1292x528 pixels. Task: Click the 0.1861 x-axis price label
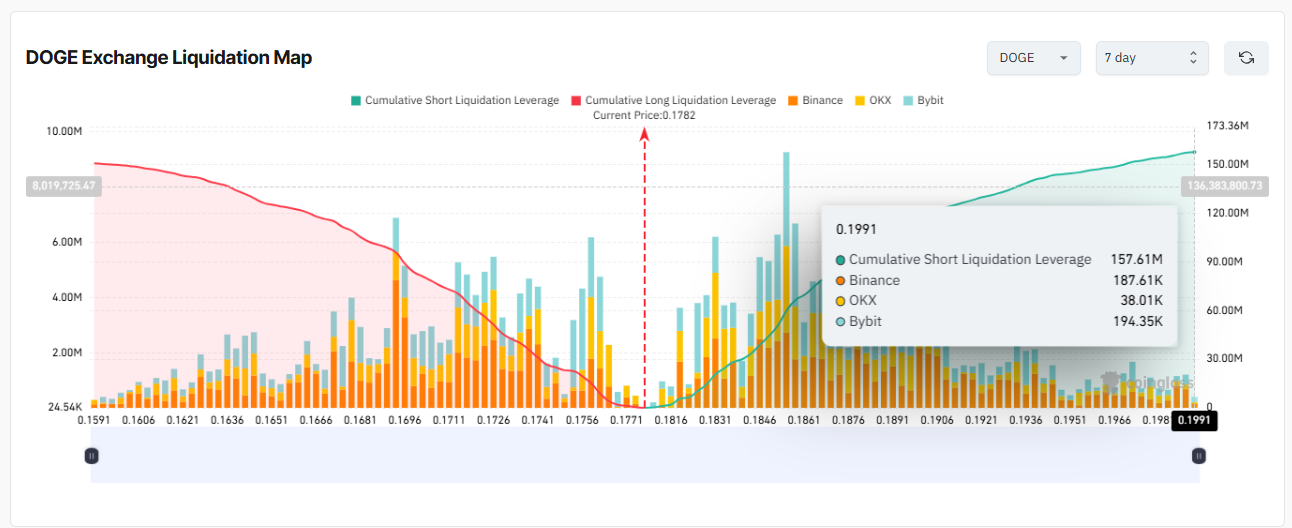(803, 421)
